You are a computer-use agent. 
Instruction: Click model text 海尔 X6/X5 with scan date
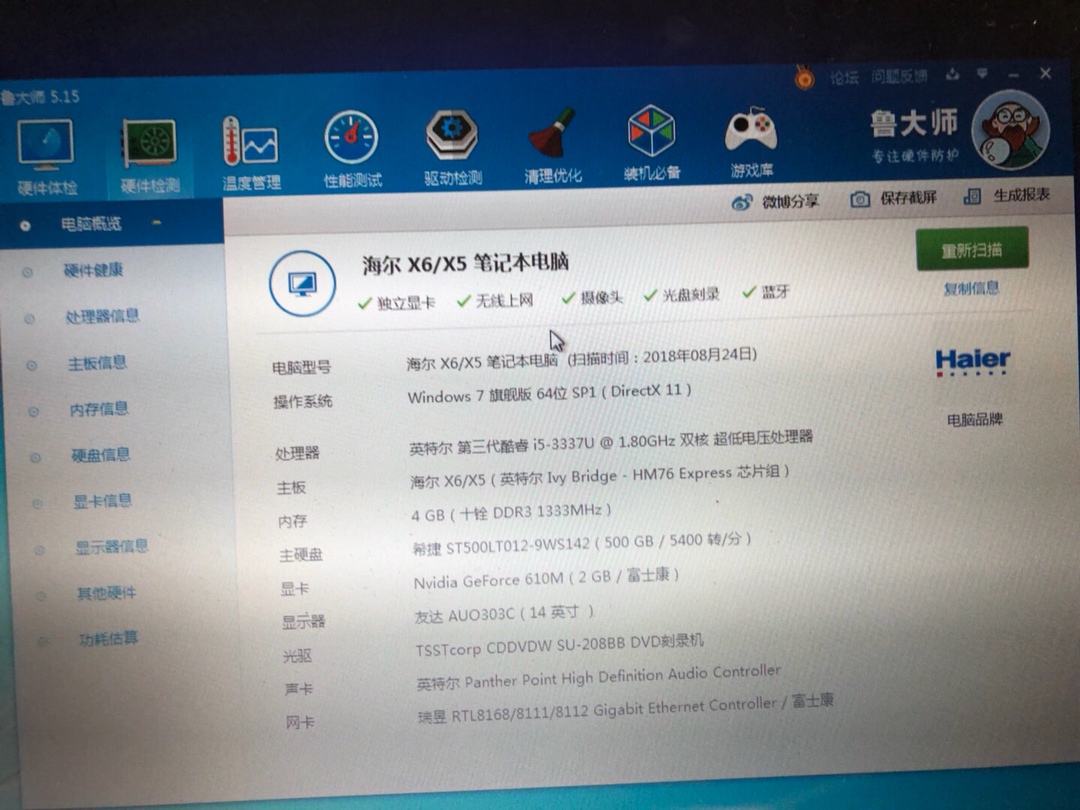click(581, 359)
